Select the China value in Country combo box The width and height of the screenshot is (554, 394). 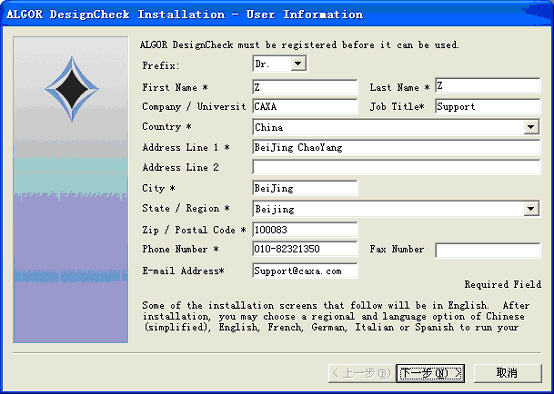click(389, 128)
